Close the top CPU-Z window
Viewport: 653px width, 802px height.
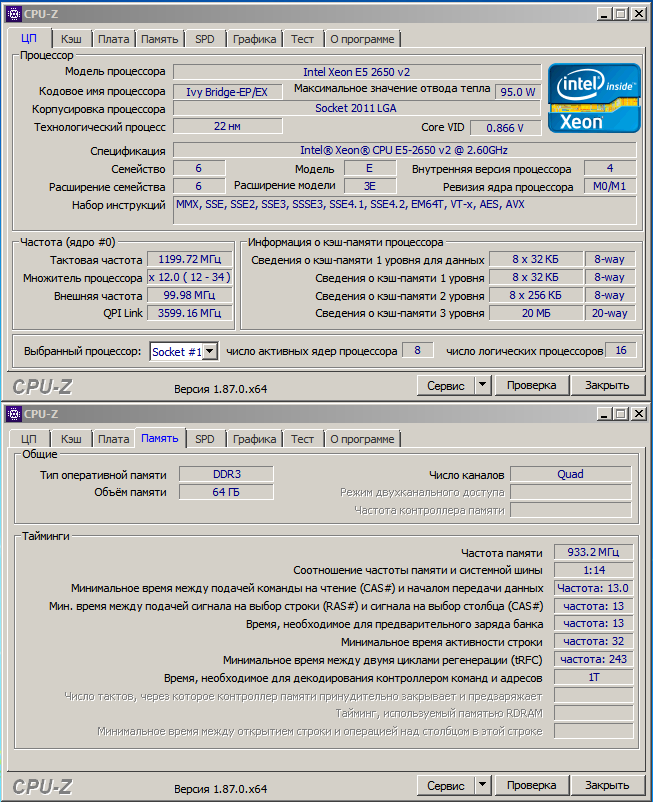pos(639,14)
